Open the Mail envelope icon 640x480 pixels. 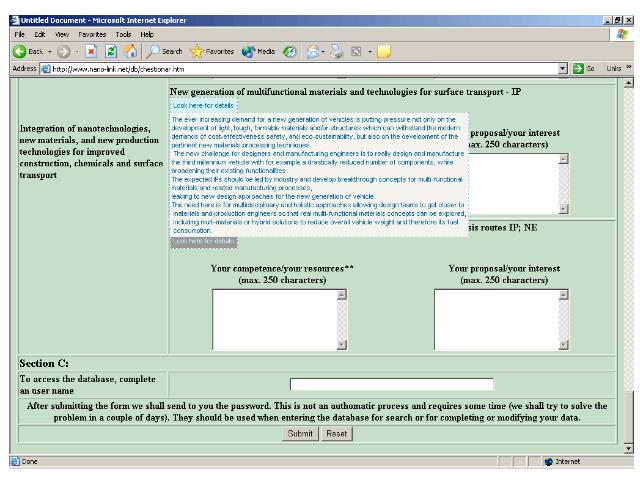pos(312,51)
